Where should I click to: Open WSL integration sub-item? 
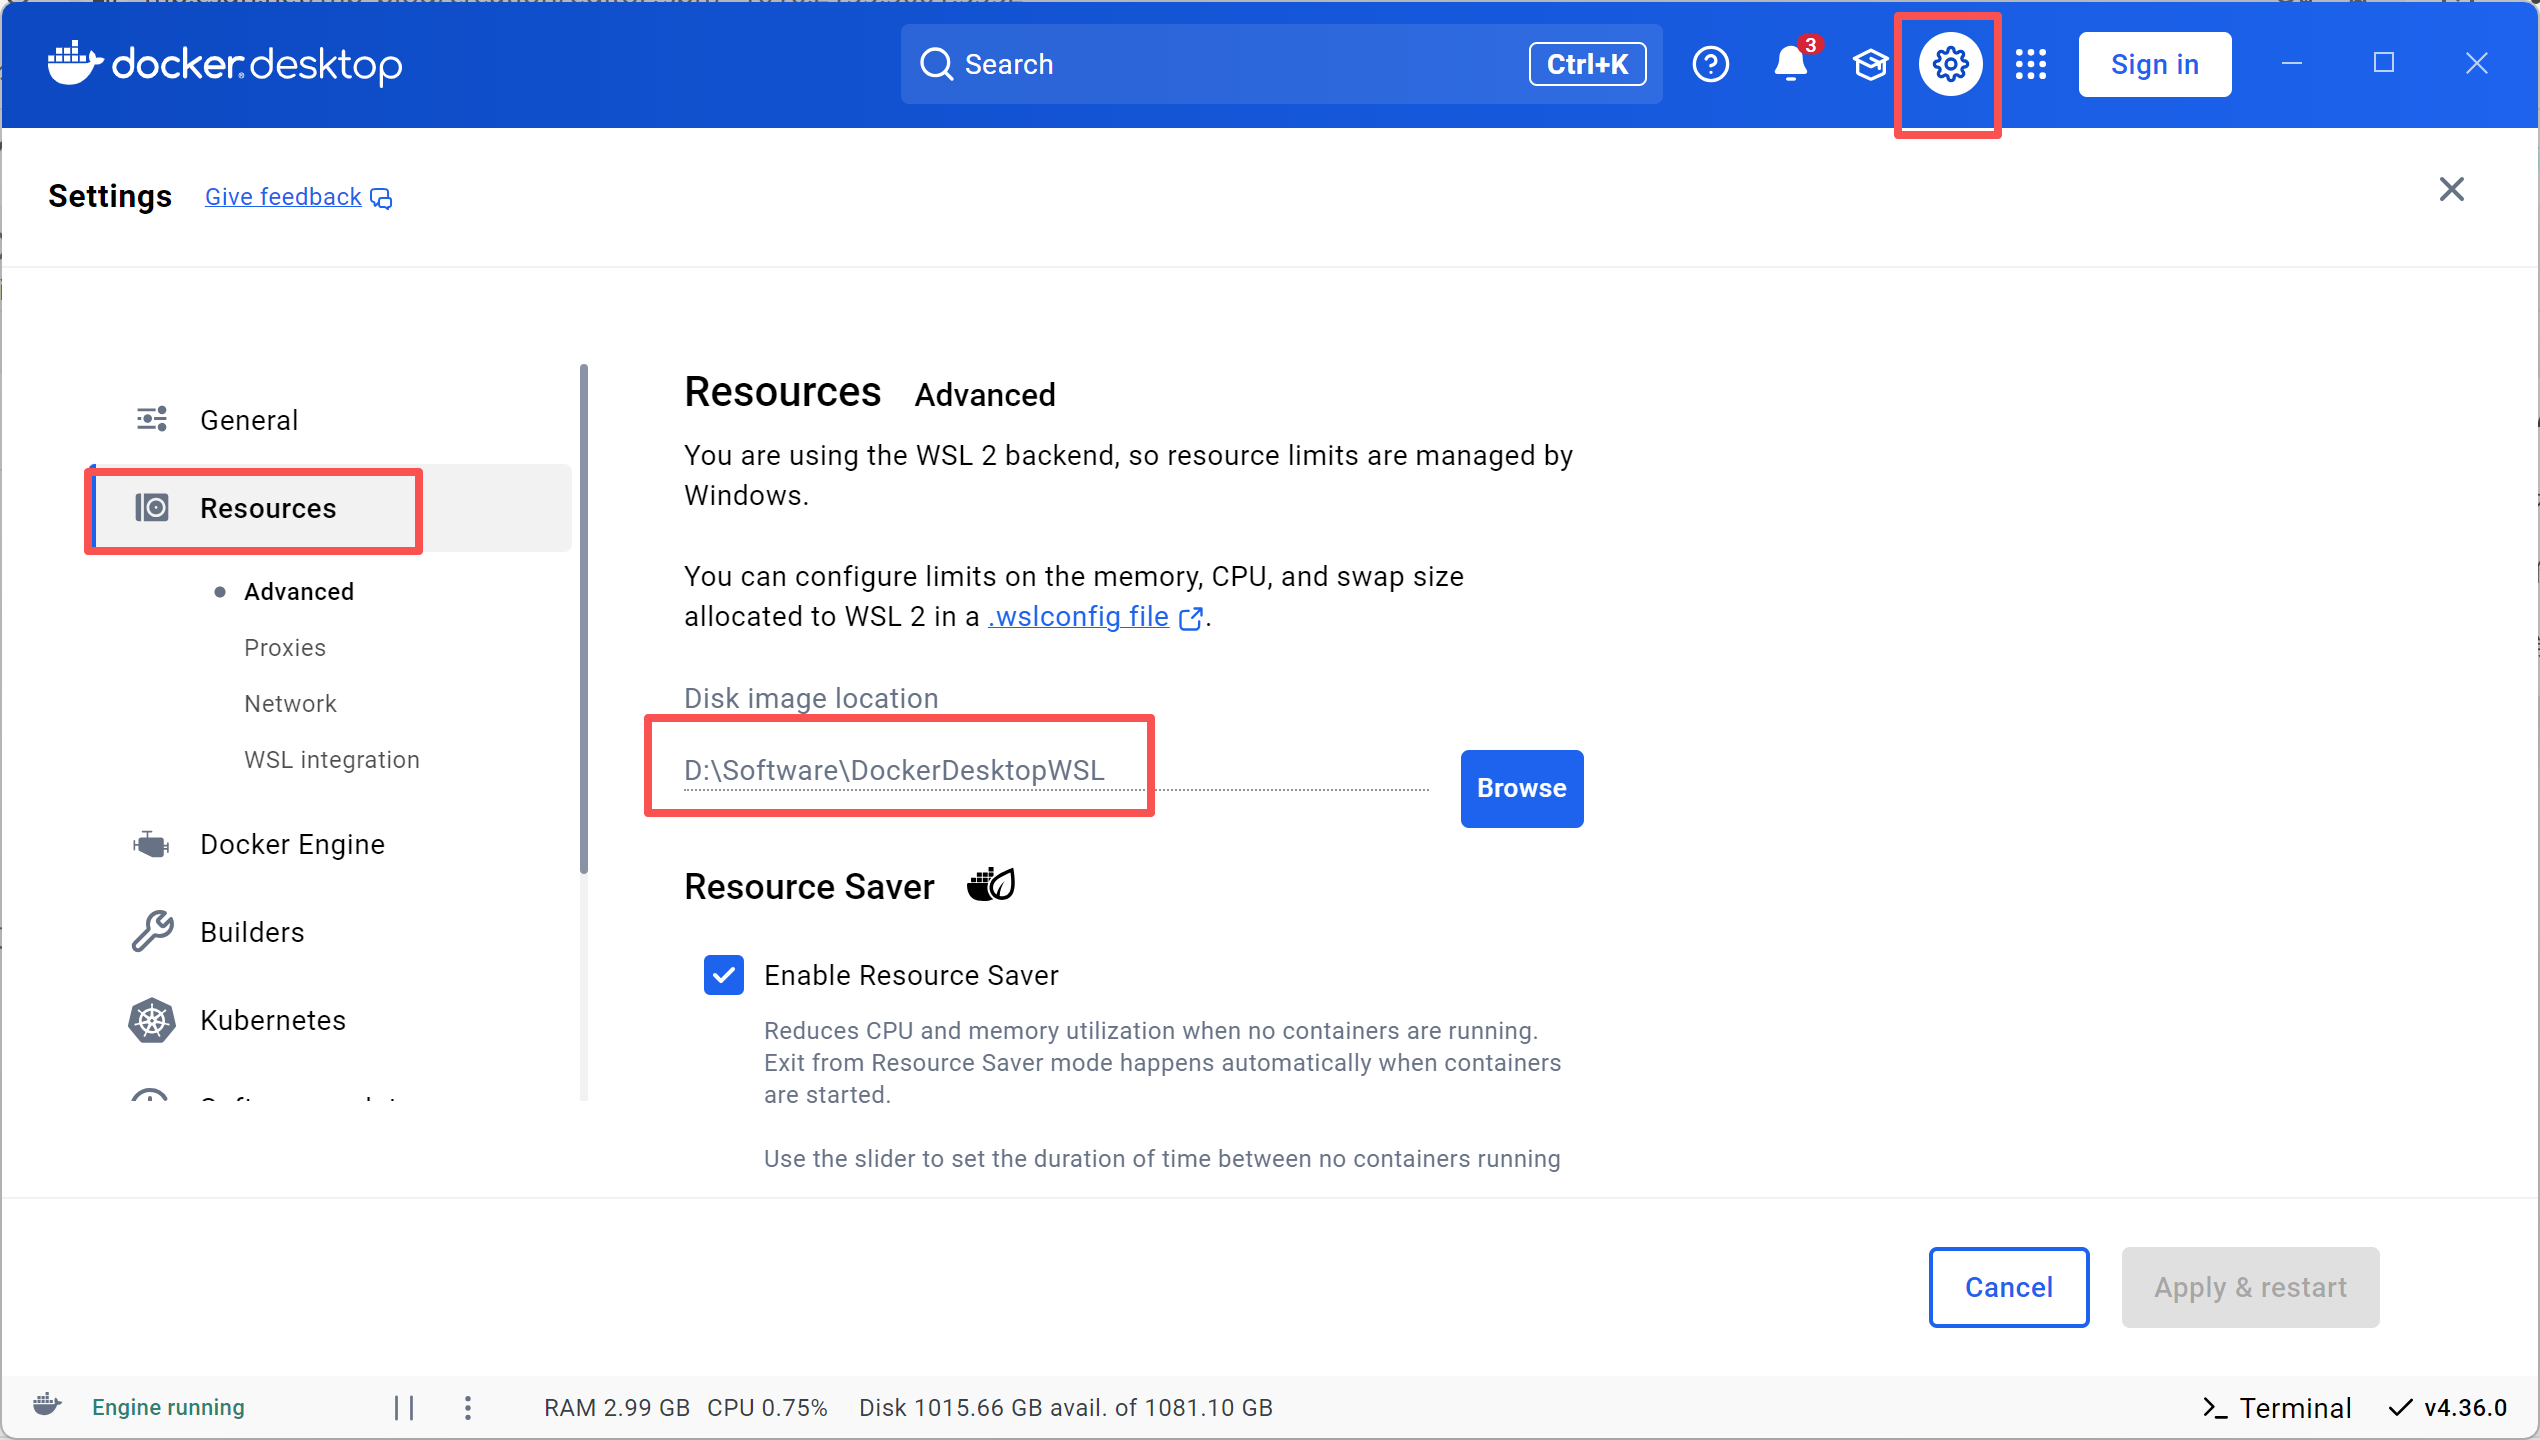pyautogui.click(x=331, y=760)
